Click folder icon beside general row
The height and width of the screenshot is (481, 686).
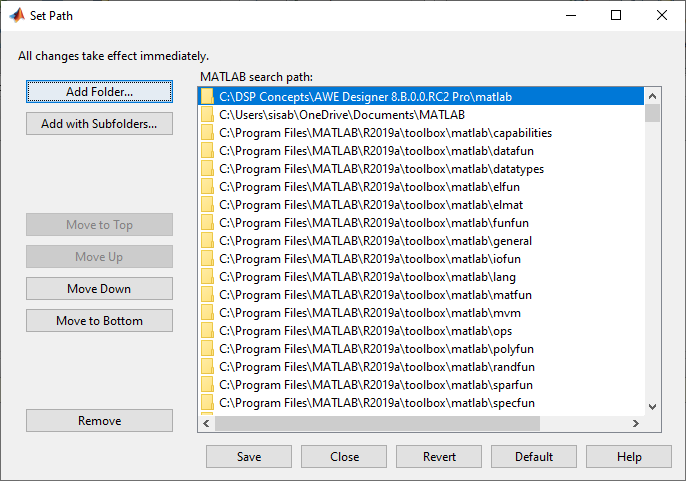[207, 240]
